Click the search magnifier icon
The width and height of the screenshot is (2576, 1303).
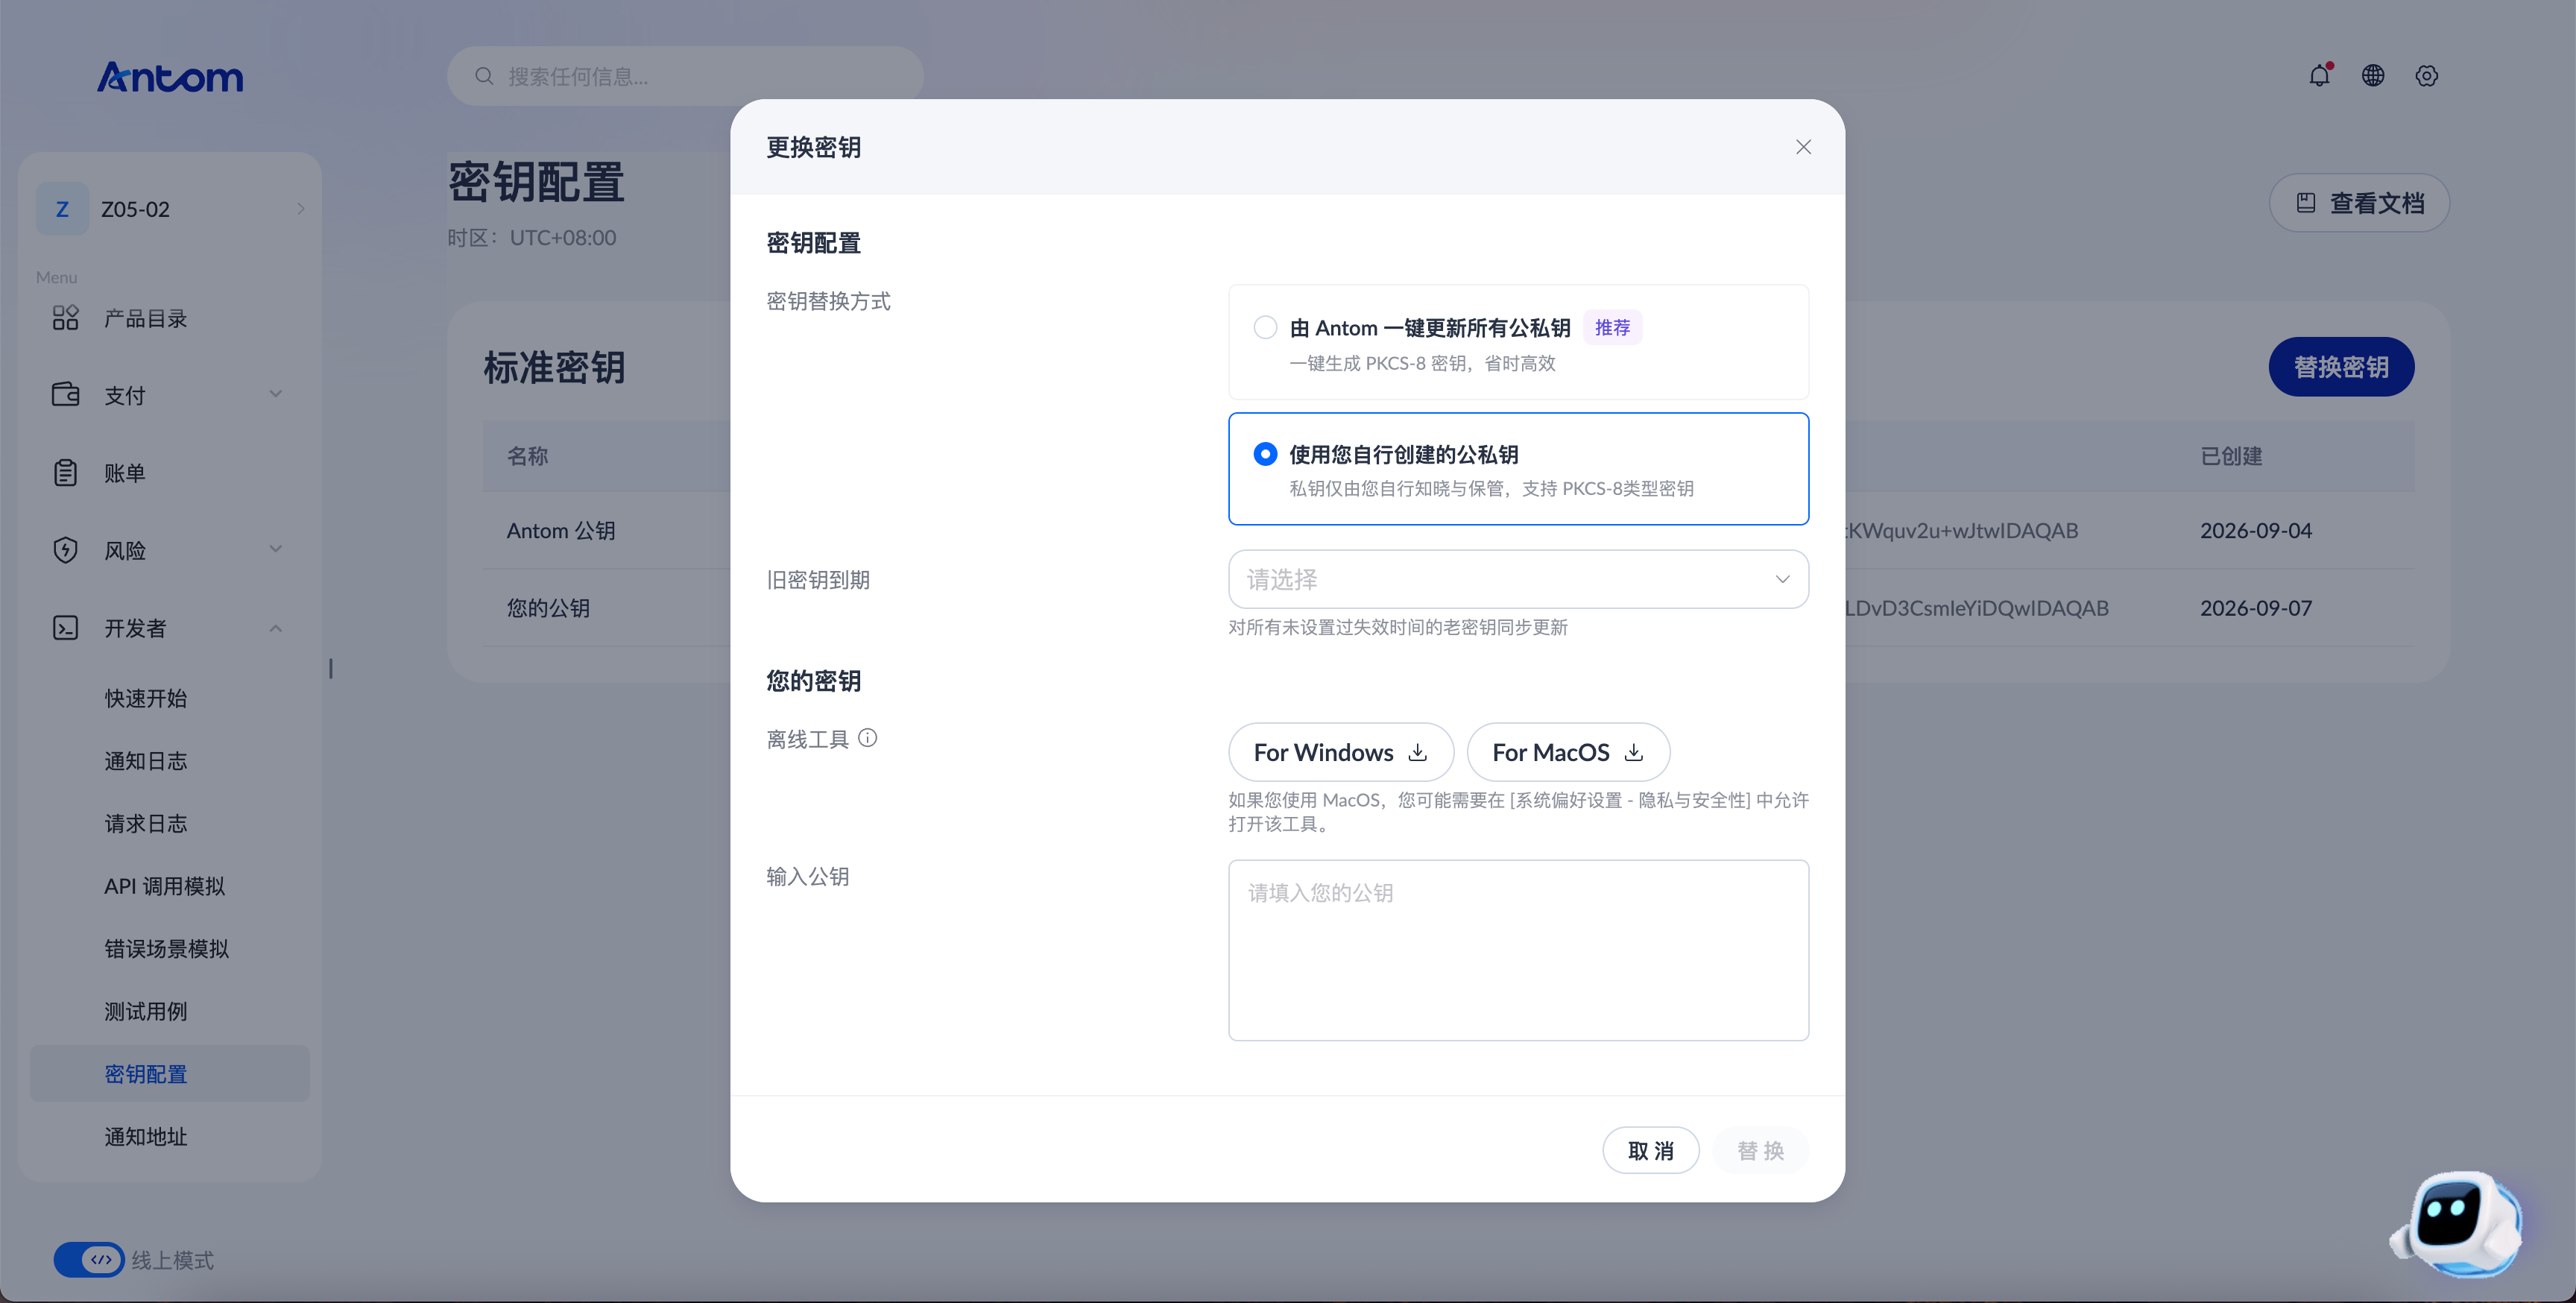484,76
